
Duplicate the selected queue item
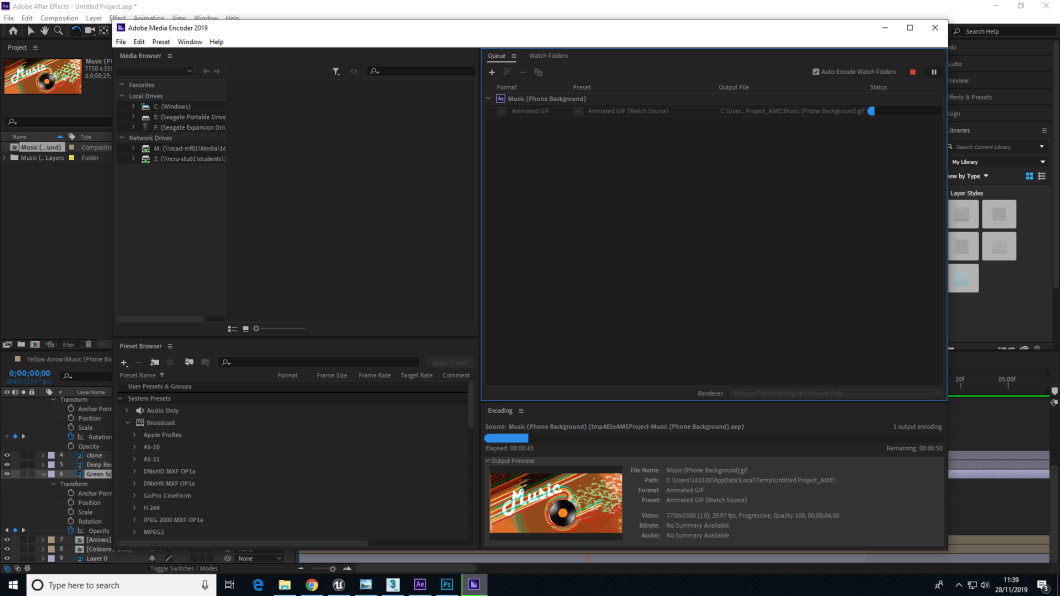pos(538,72)
